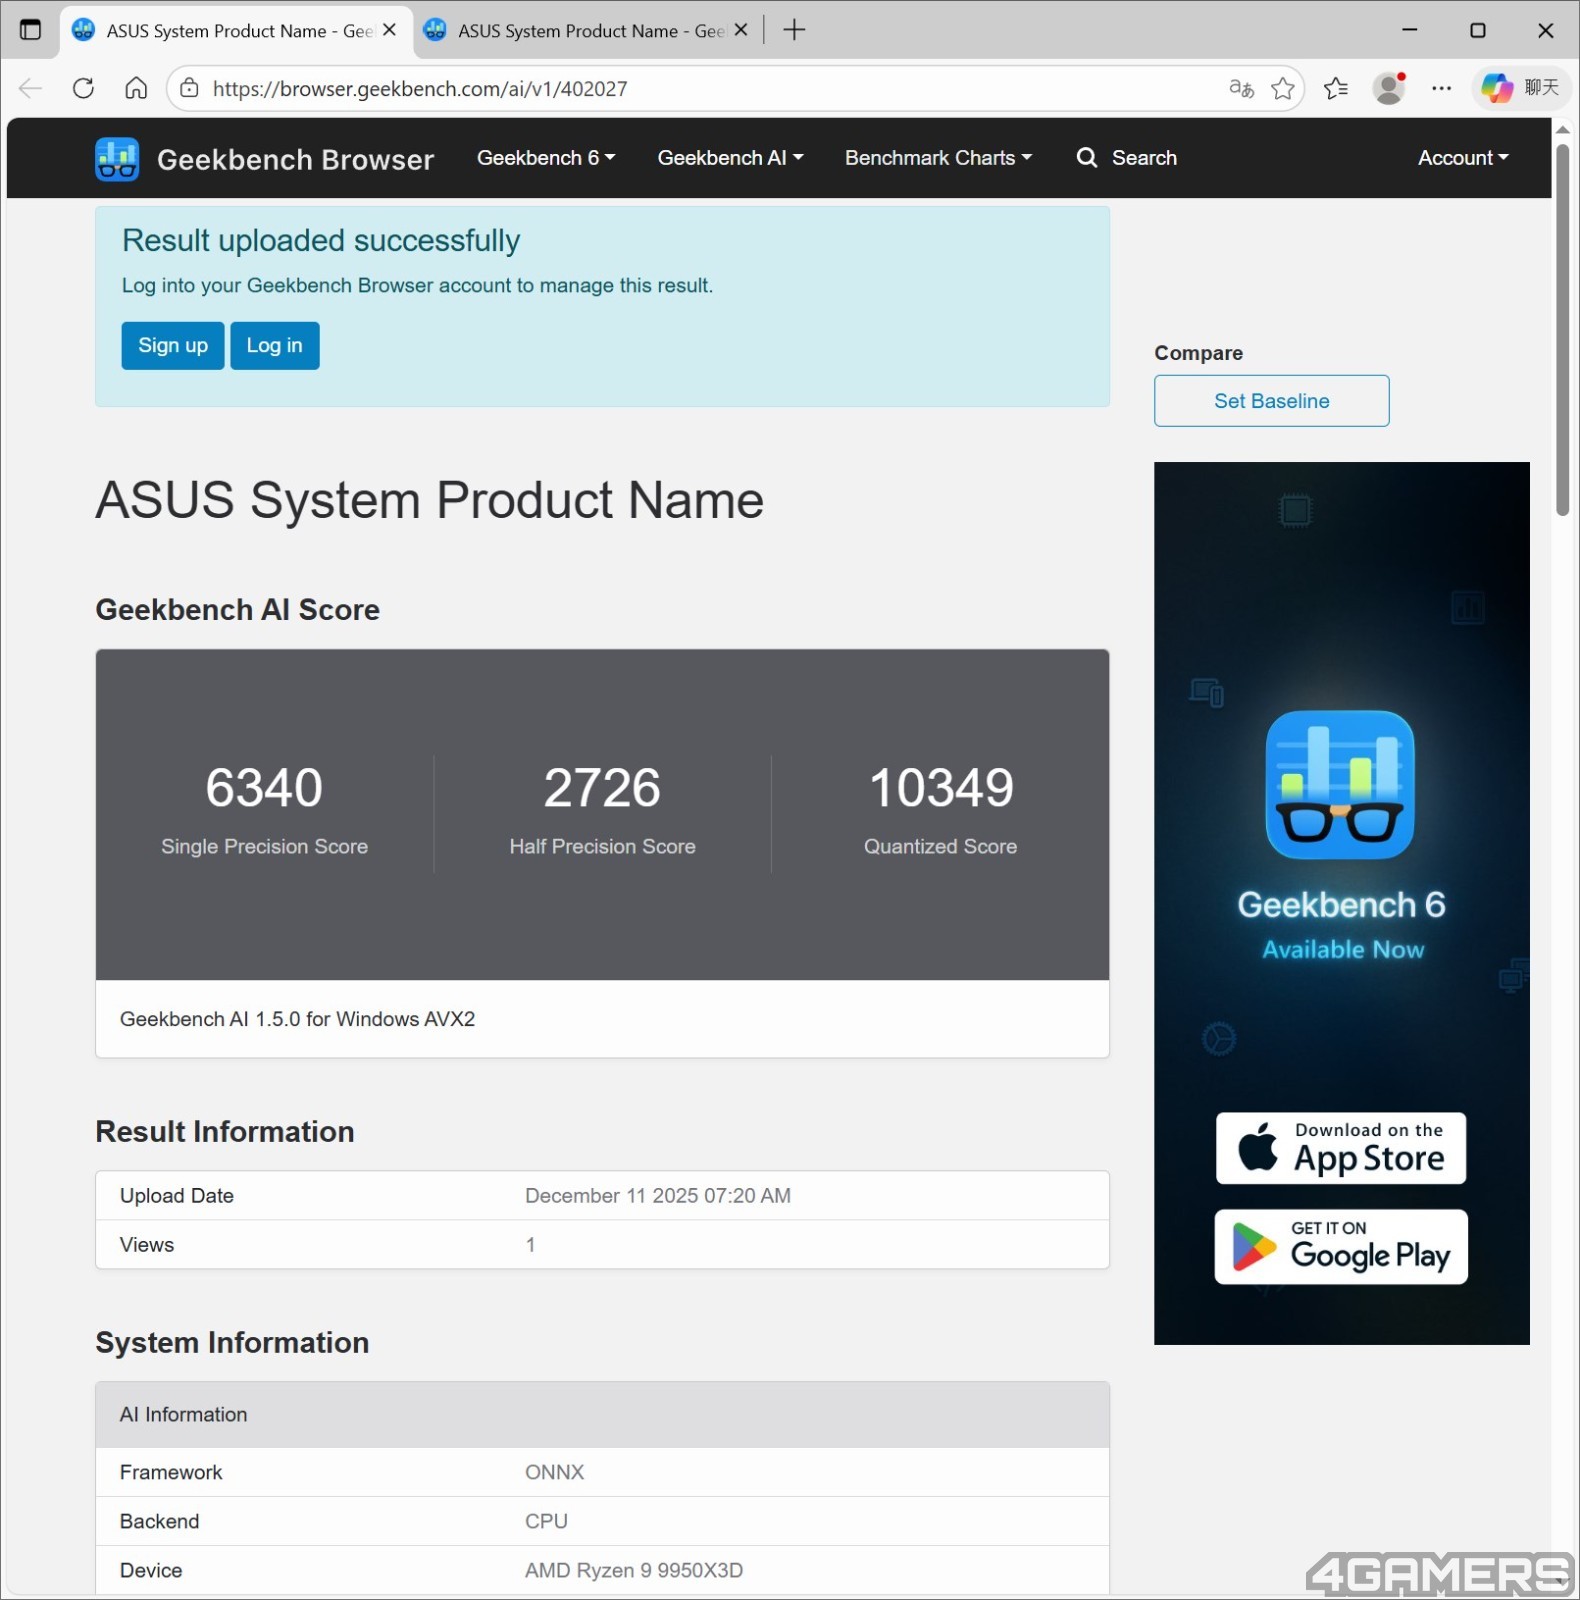The image size is (1580, 1600).
Task: Expand the Geekbench AI dropdown
Action: (730, 158)
